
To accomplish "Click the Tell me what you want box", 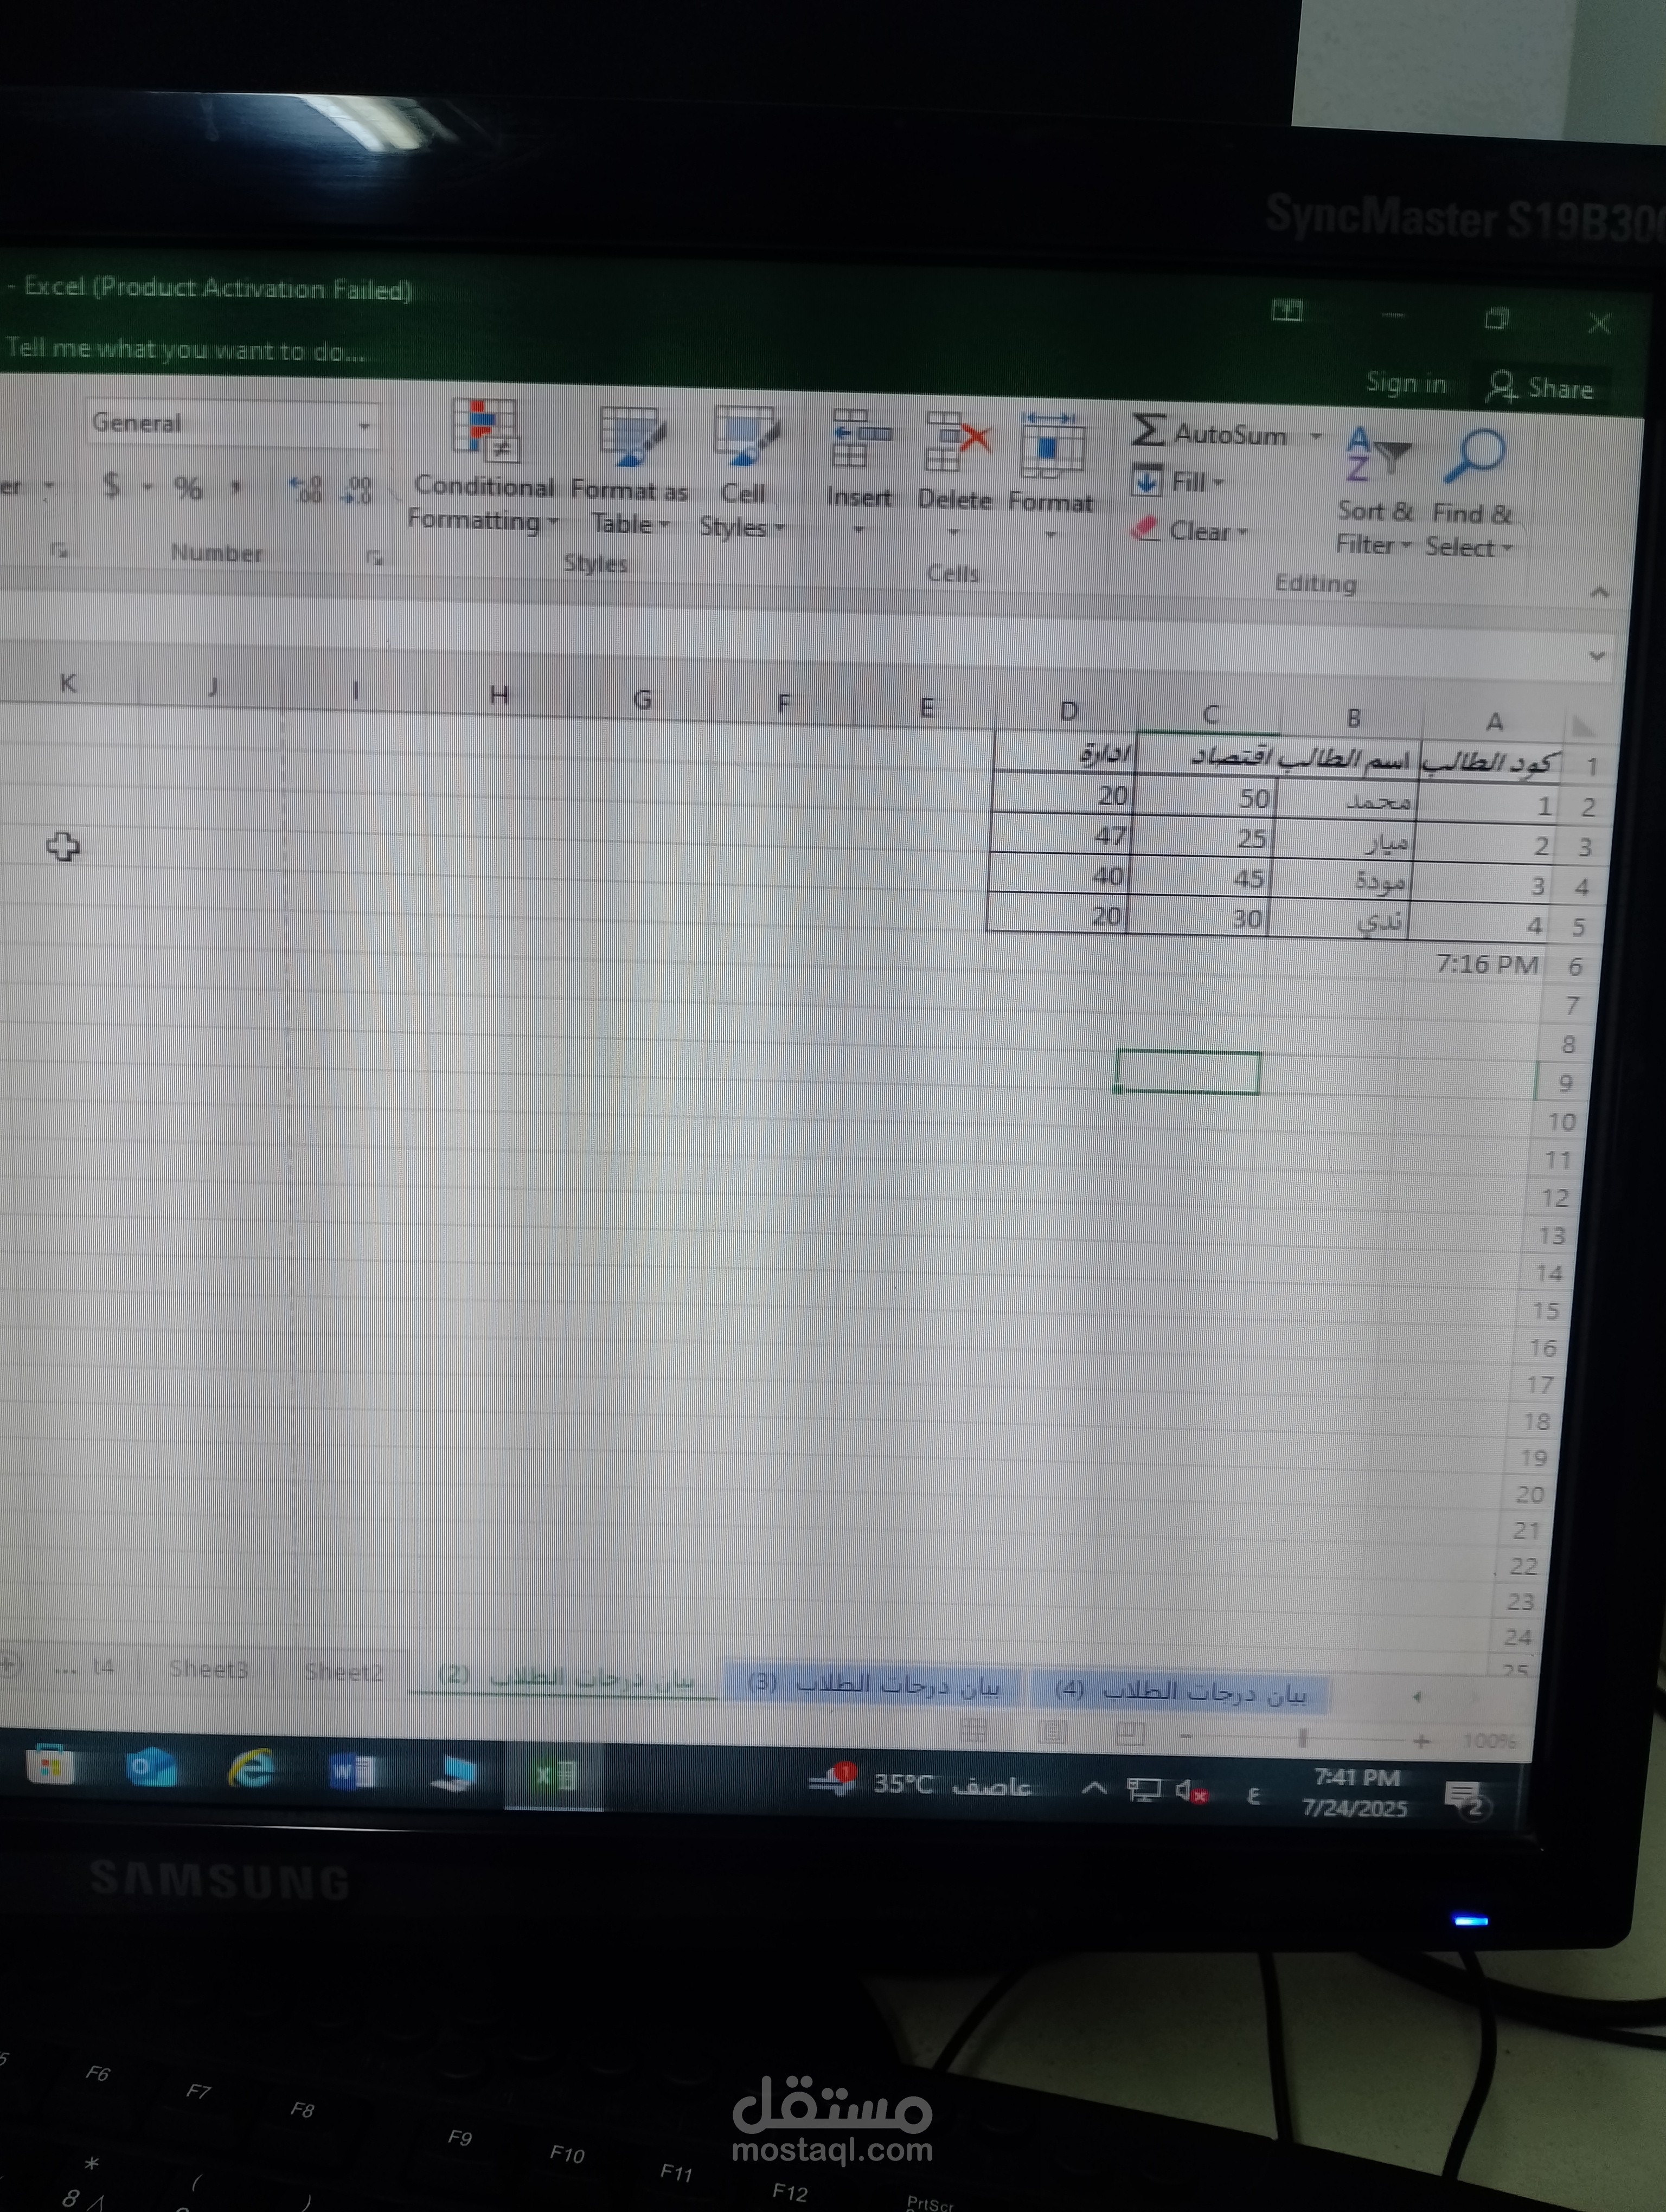I will pyautogui.click(x=186, y=349).
